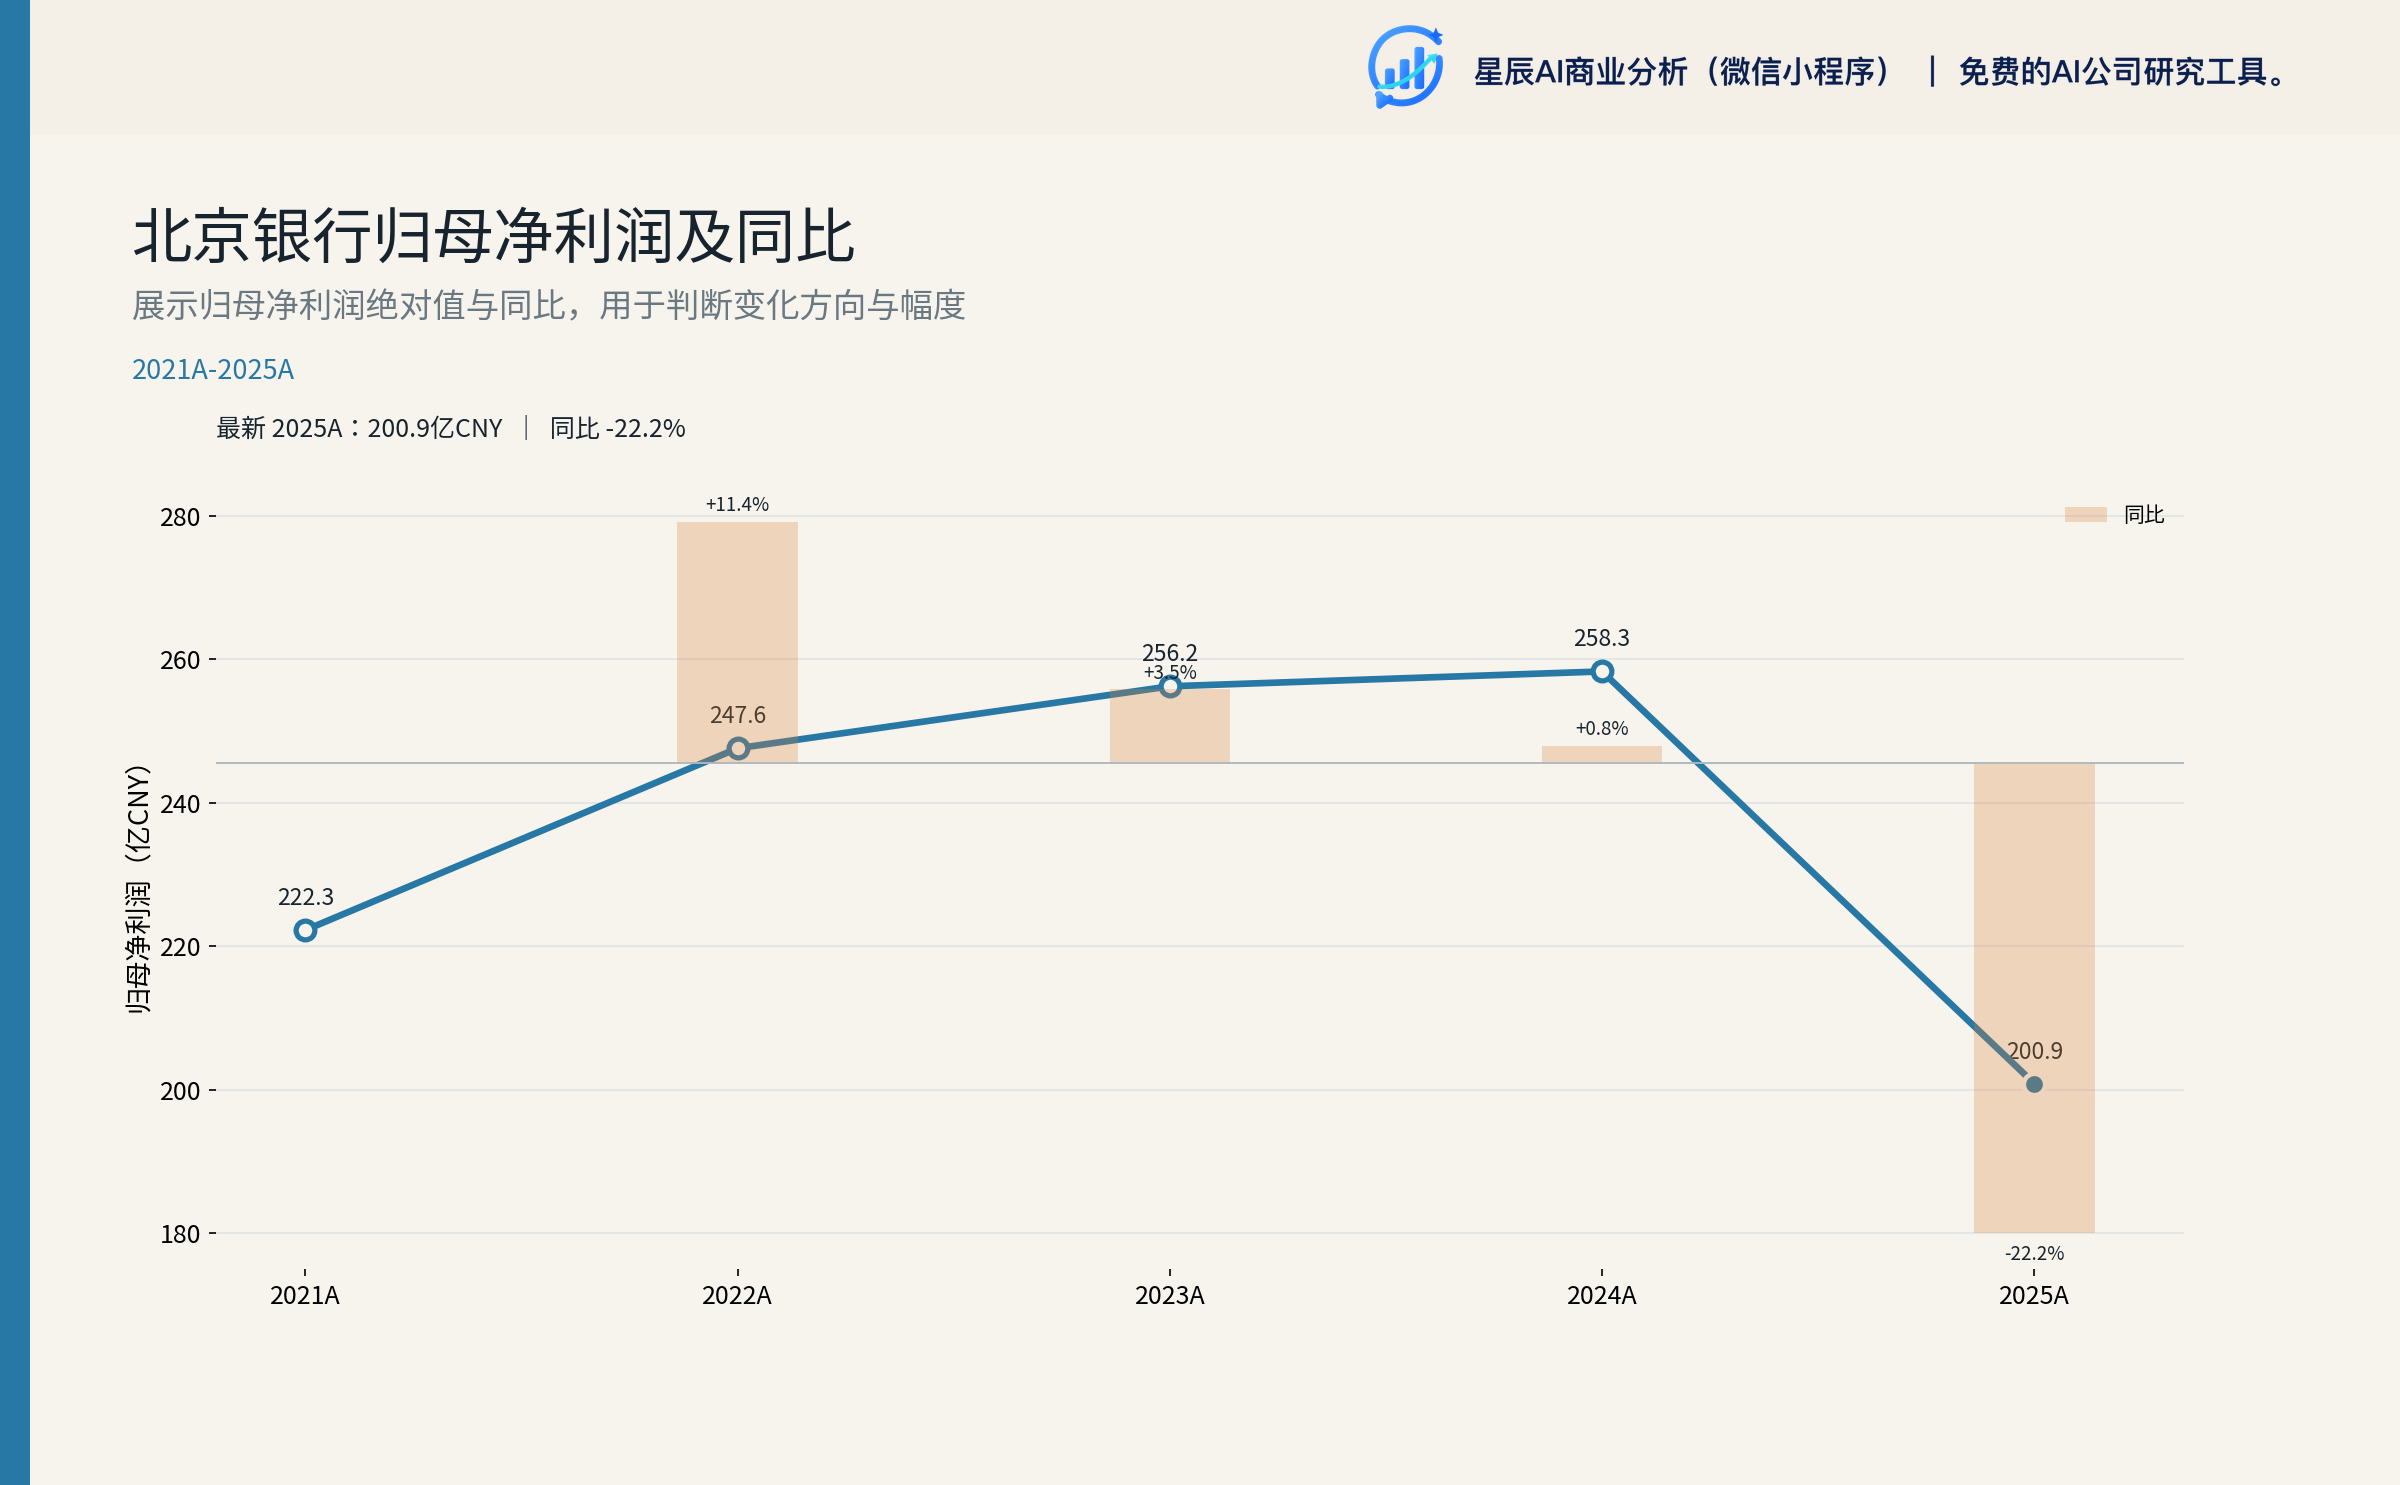Click the 280 y-axis tick label
2400x1485 pixels.
coord(180,518)
